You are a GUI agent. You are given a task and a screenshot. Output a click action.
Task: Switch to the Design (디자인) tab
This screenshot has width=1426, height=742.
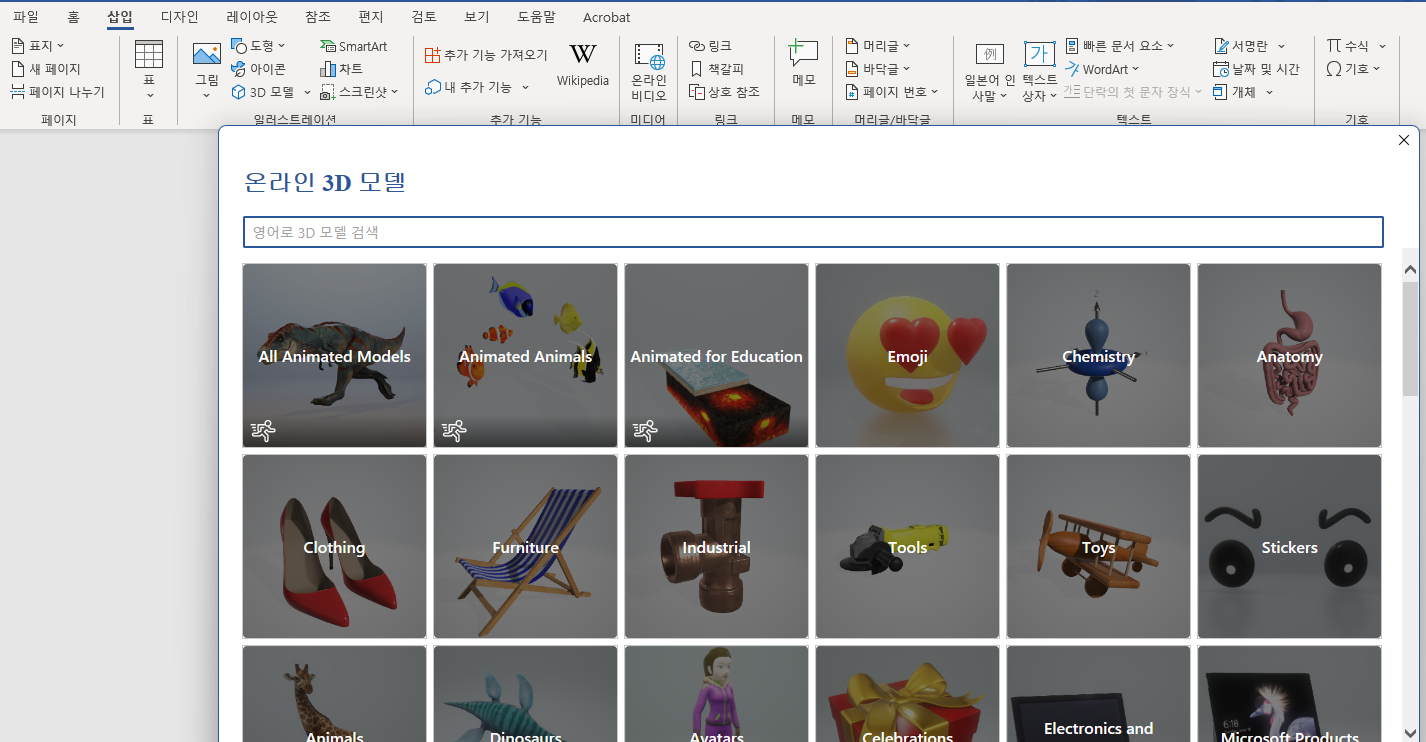click(180, 17)
